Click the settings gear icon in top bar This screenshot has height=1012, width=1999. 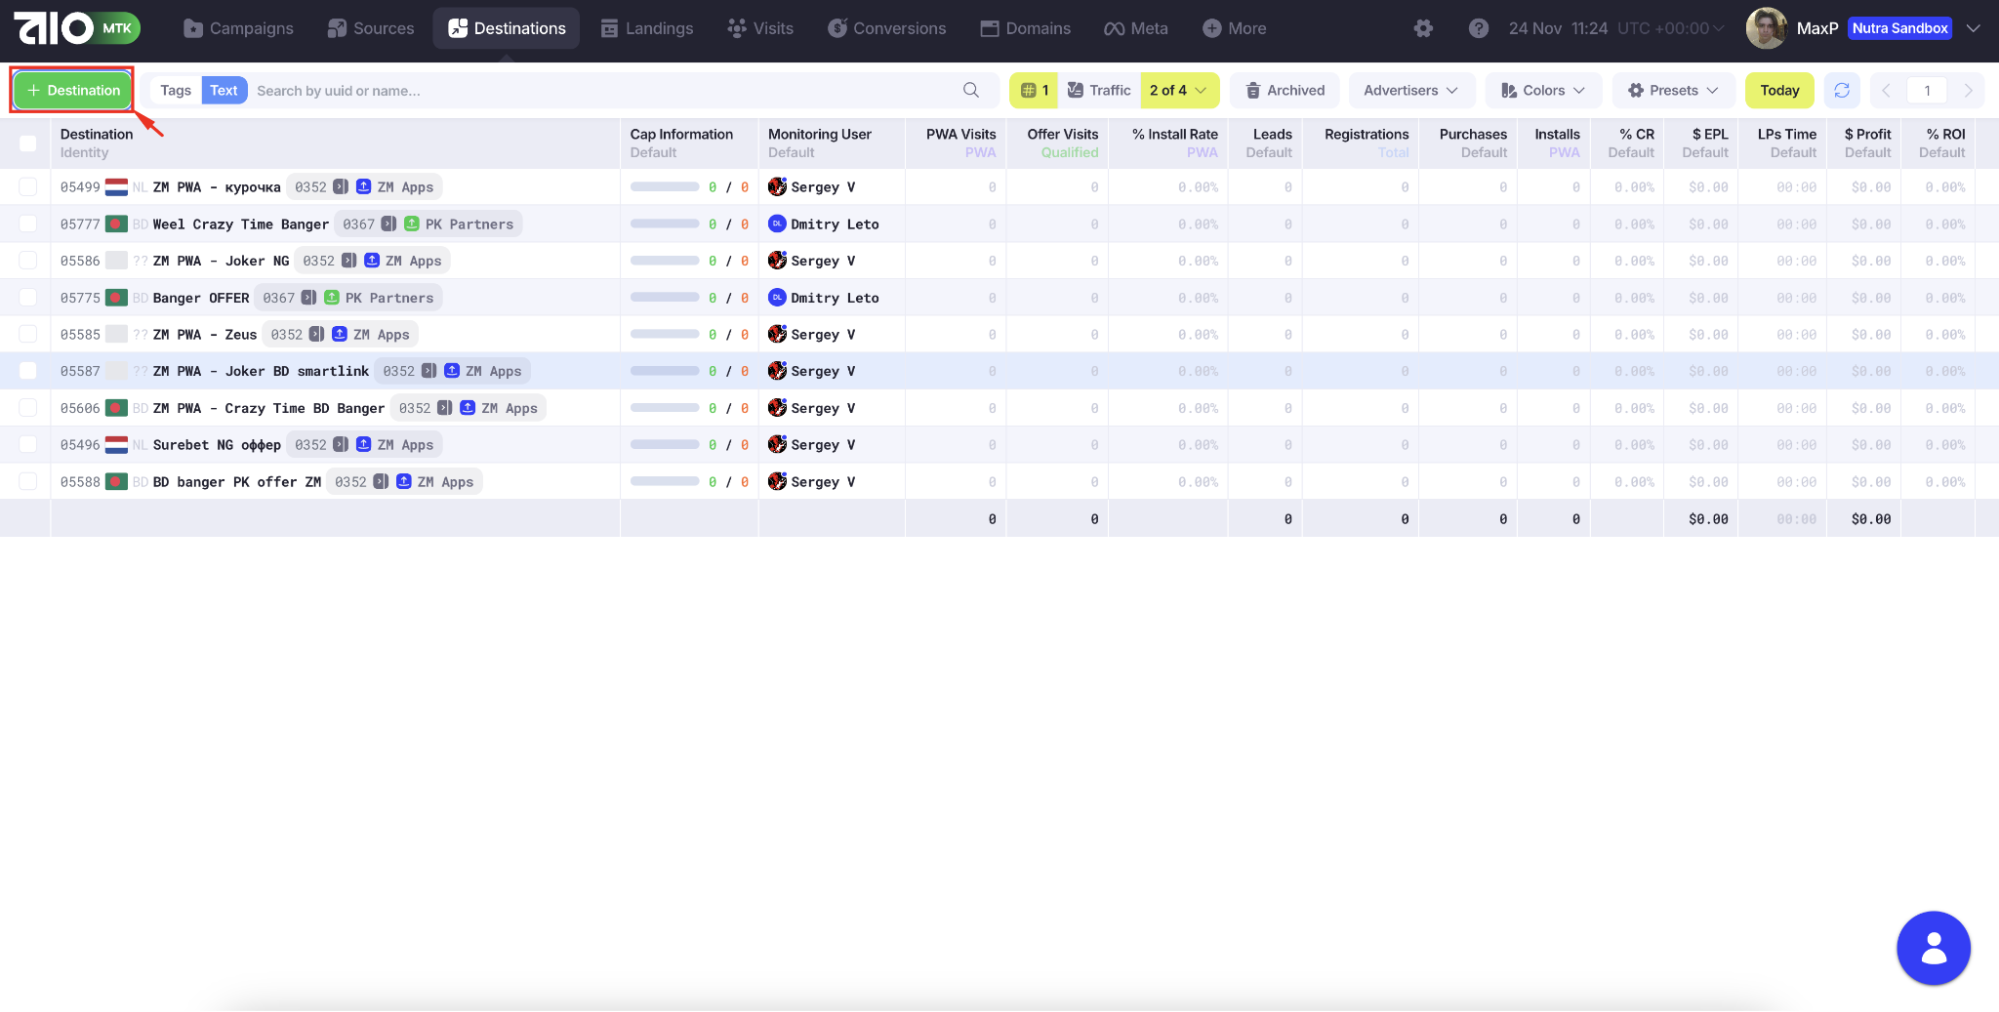coord(1423,28)
